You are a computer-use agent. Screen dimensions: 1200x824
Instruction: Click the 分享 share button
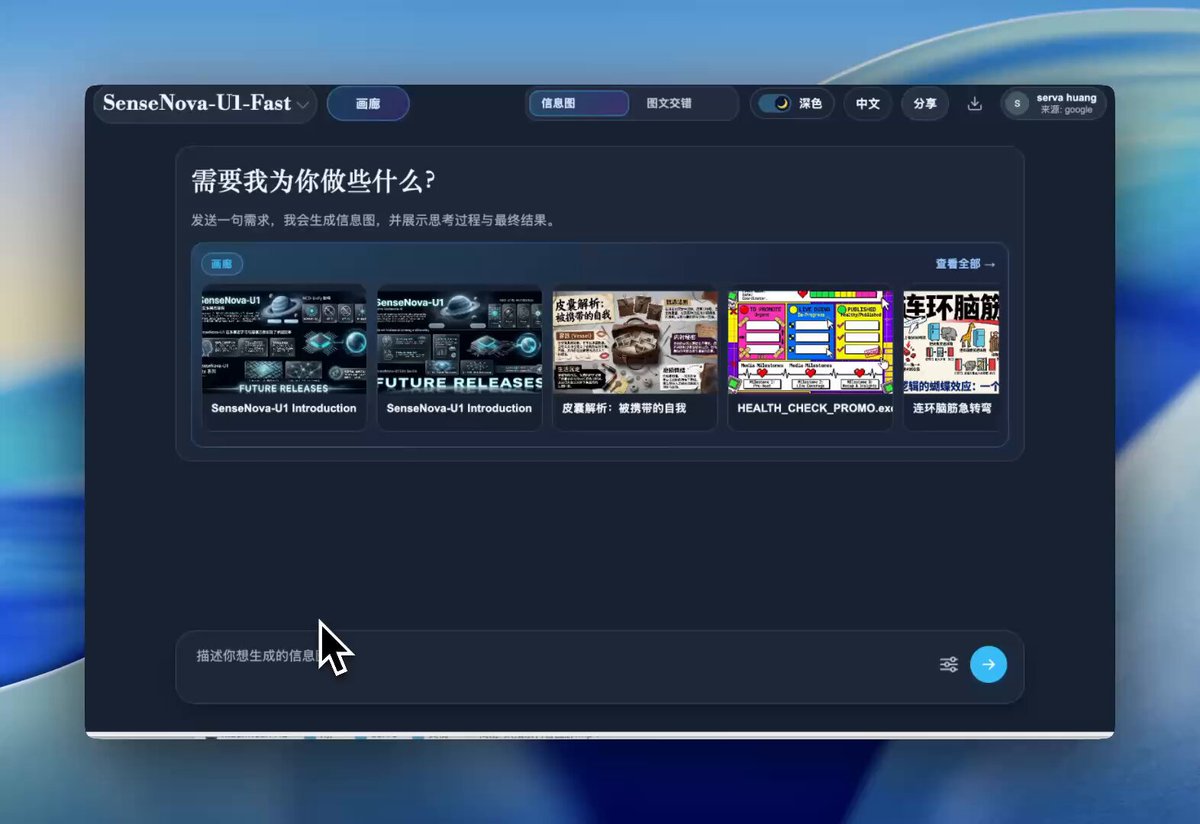point(925,103)
